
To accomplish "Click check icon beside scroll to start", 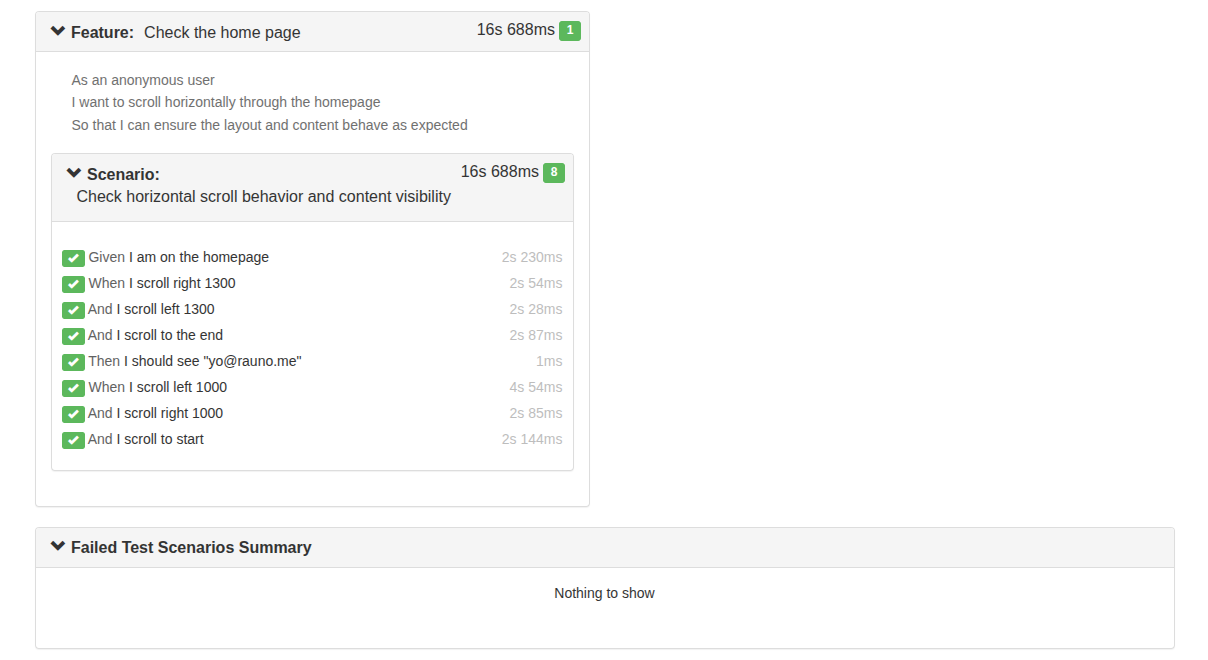I will (x=73, y=440).
